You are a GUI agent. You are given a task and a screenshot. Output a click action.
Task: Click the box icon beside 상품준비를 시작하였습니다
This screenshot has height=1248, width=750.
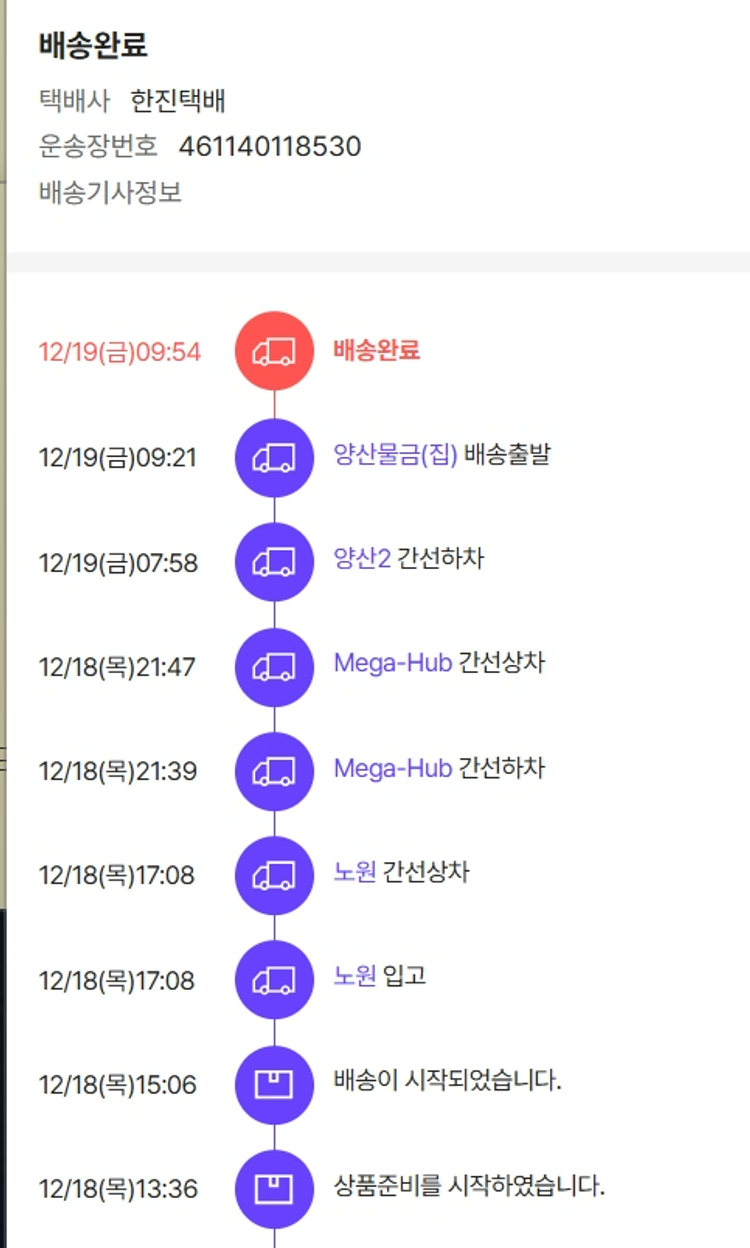click(x=274, y=1189)
